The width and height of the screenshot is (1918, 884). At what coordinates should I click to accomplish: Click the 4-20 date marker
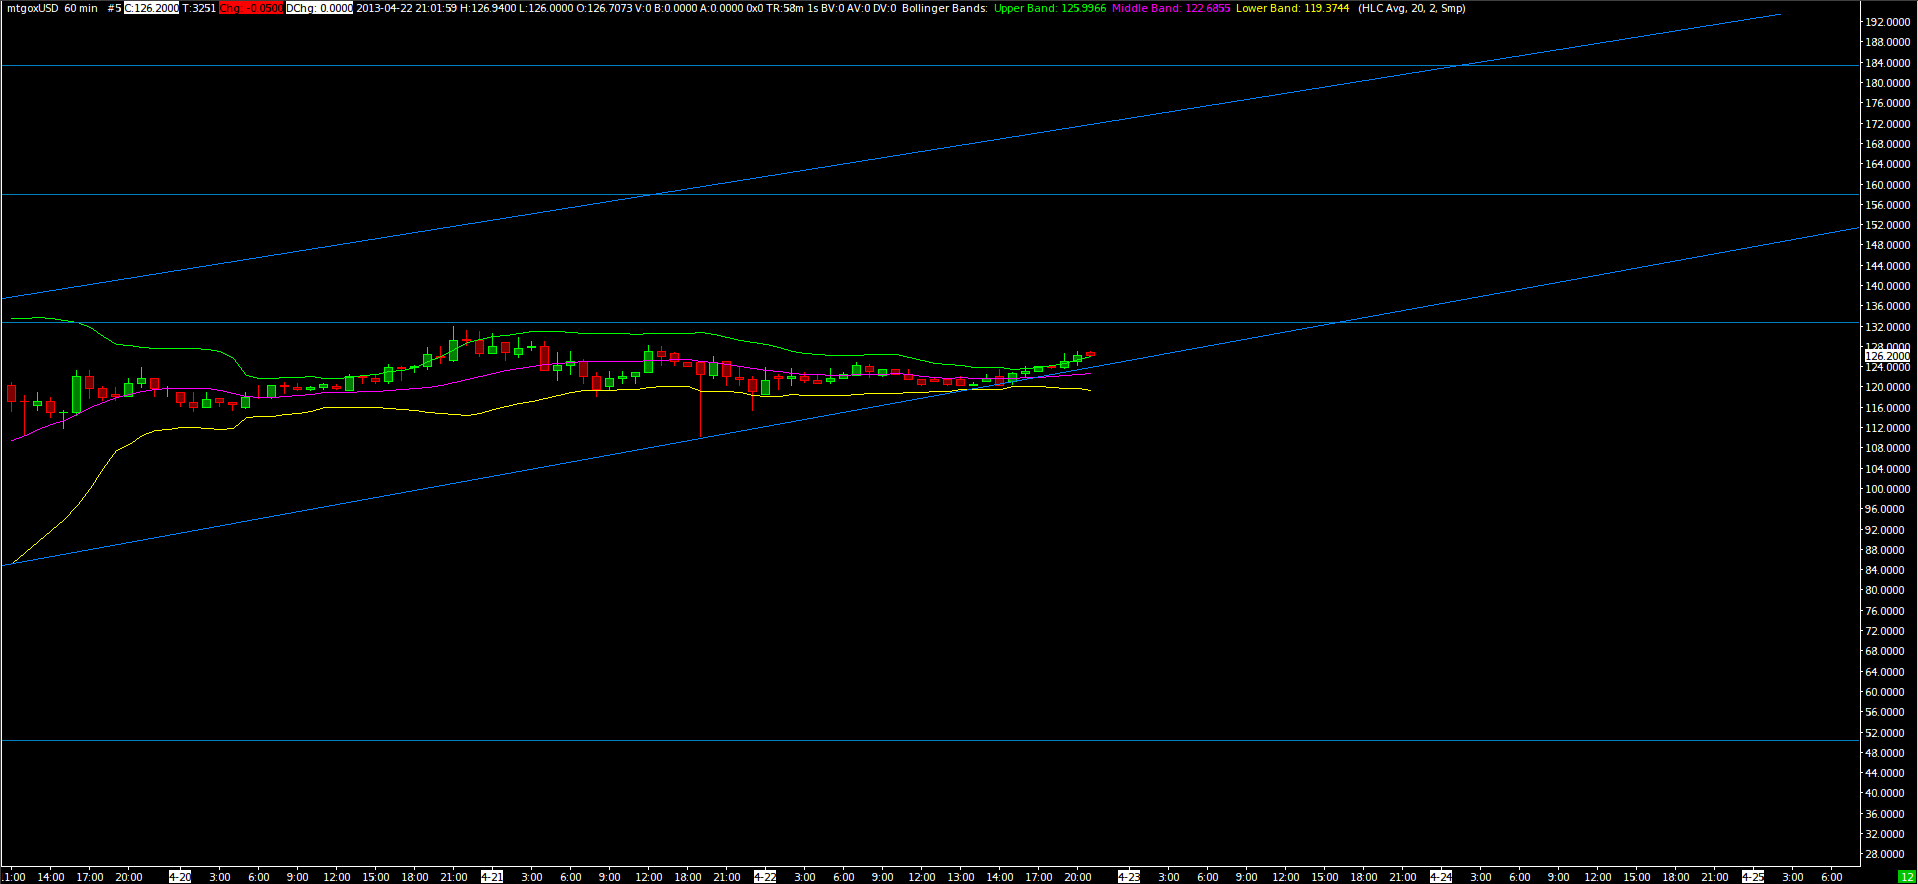(x=180, y=877)
